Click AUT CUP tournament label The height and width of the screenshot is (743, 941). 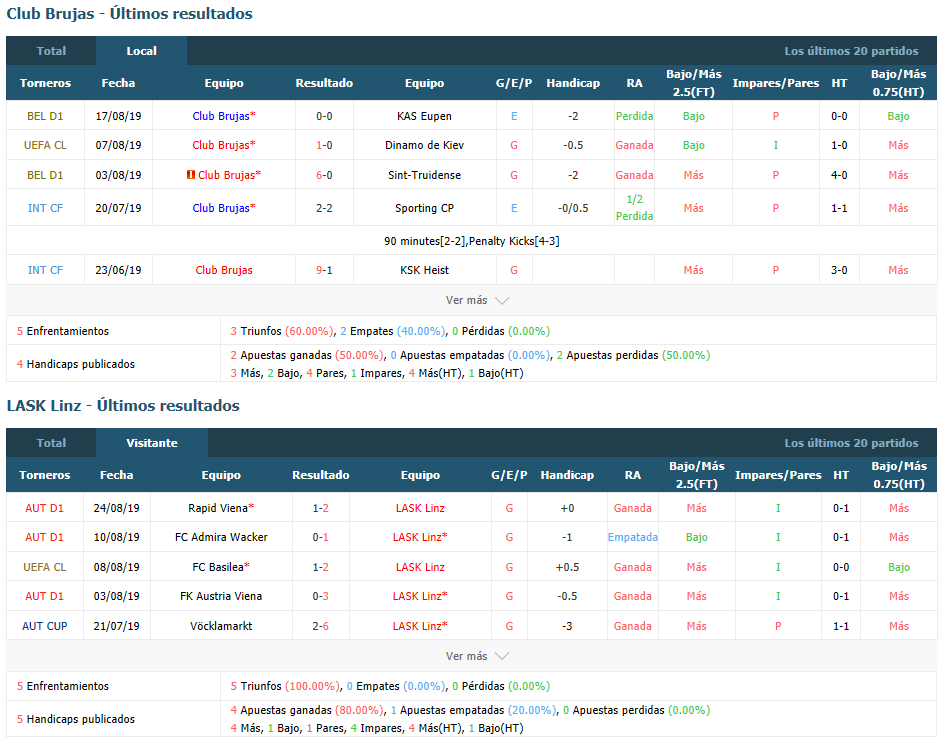(44, 626)
